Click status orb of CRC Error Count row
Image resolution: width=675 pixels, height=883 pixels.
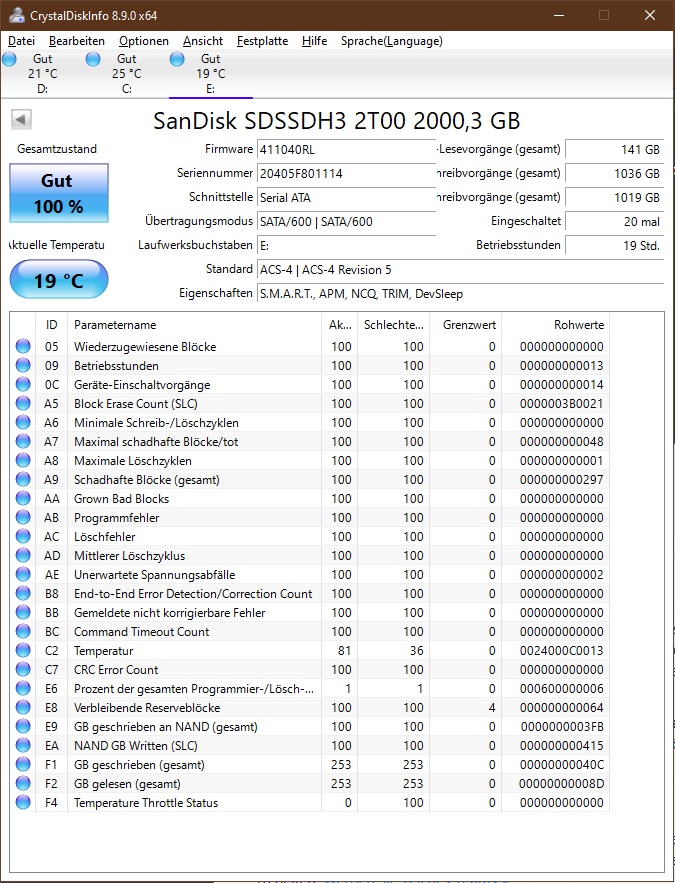point(23,670)
